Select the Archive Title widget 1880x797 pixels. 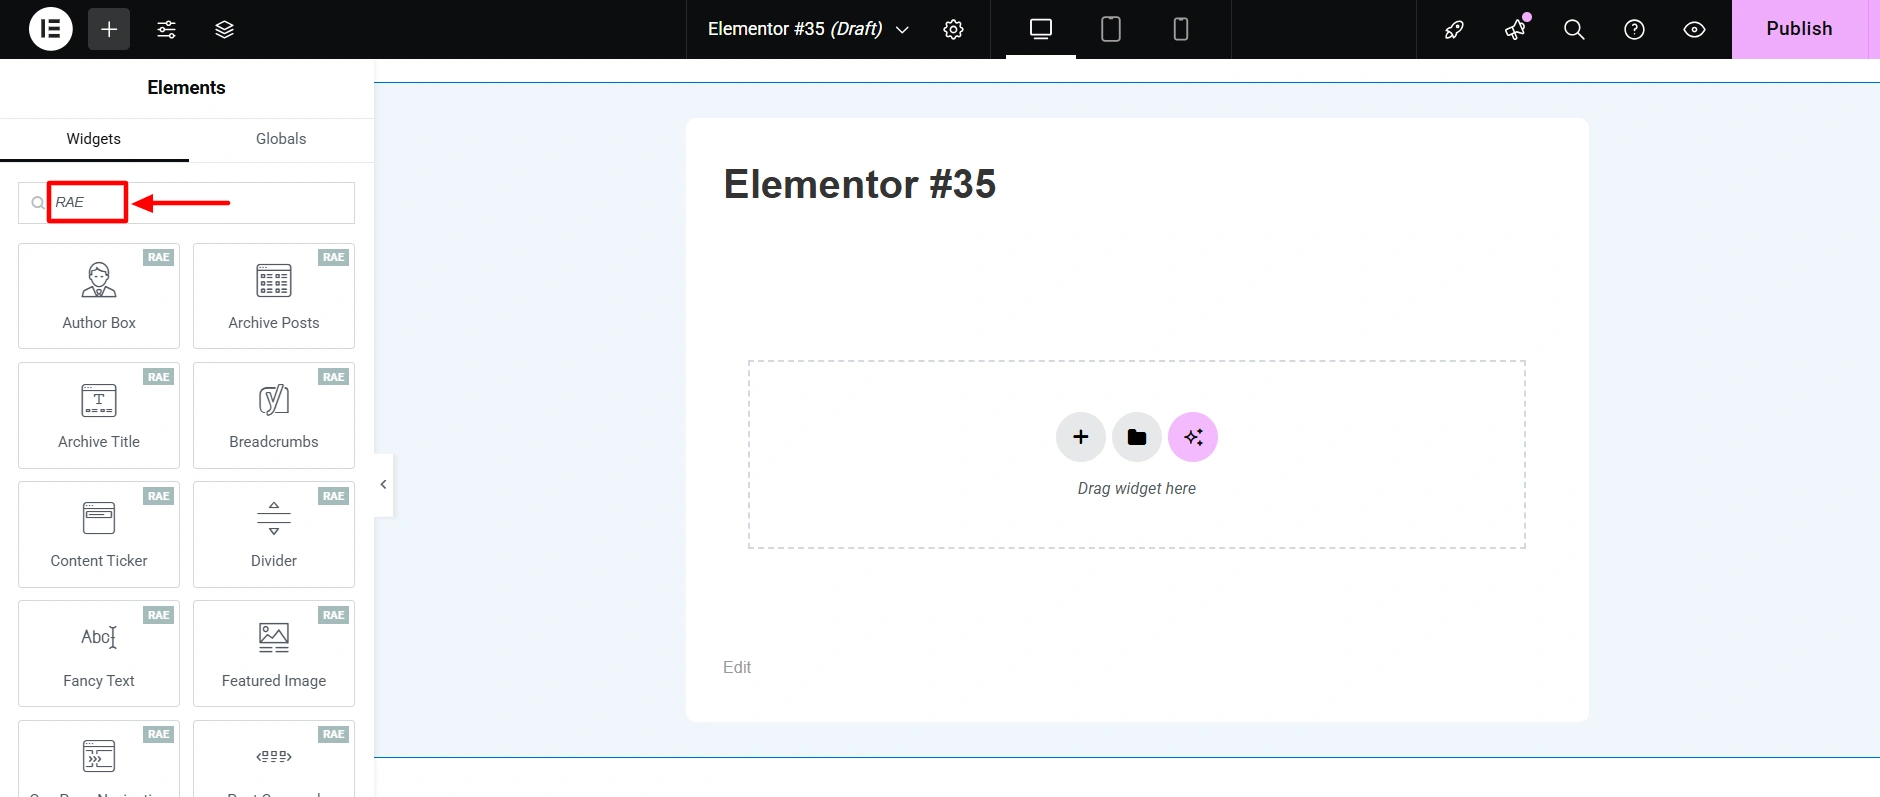(x=99, y=415)
